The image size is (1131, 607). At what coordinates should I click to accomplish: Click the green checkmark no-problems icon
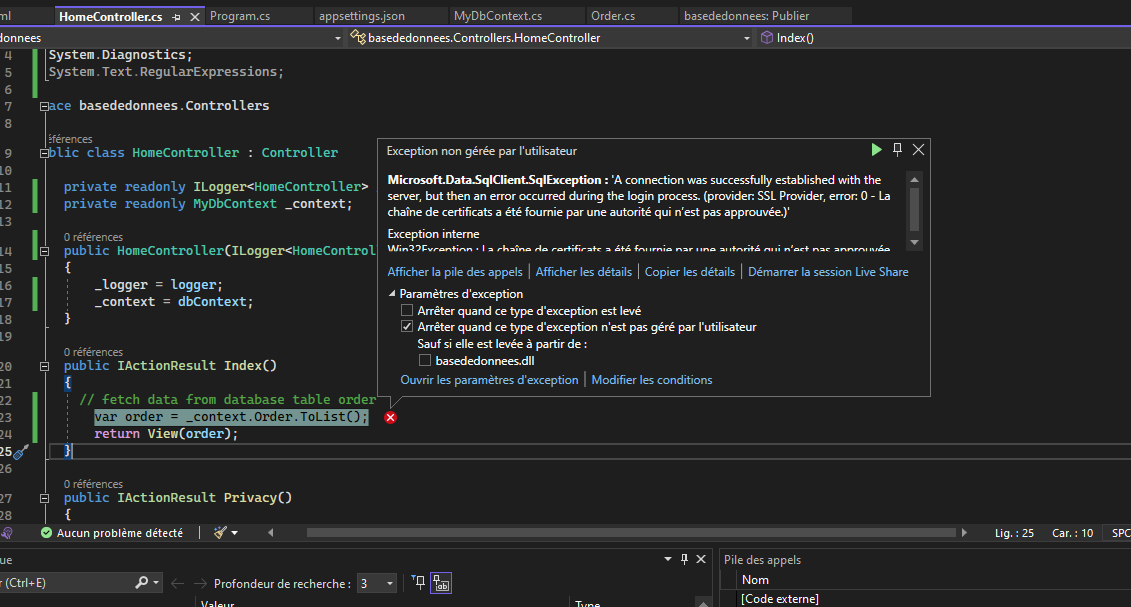pyautogui.click(x=46, y=533)
